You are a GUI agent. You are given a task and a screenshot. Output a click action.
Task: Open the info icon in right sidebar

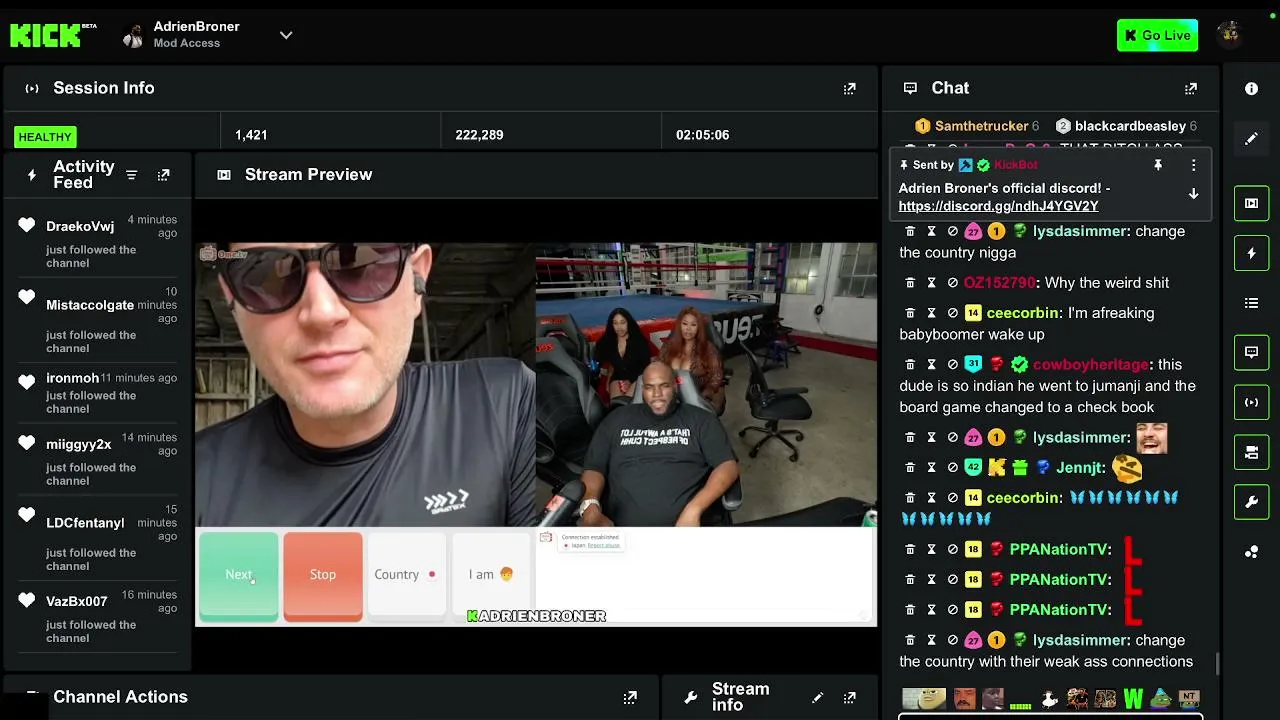(x=1251, y=88)
